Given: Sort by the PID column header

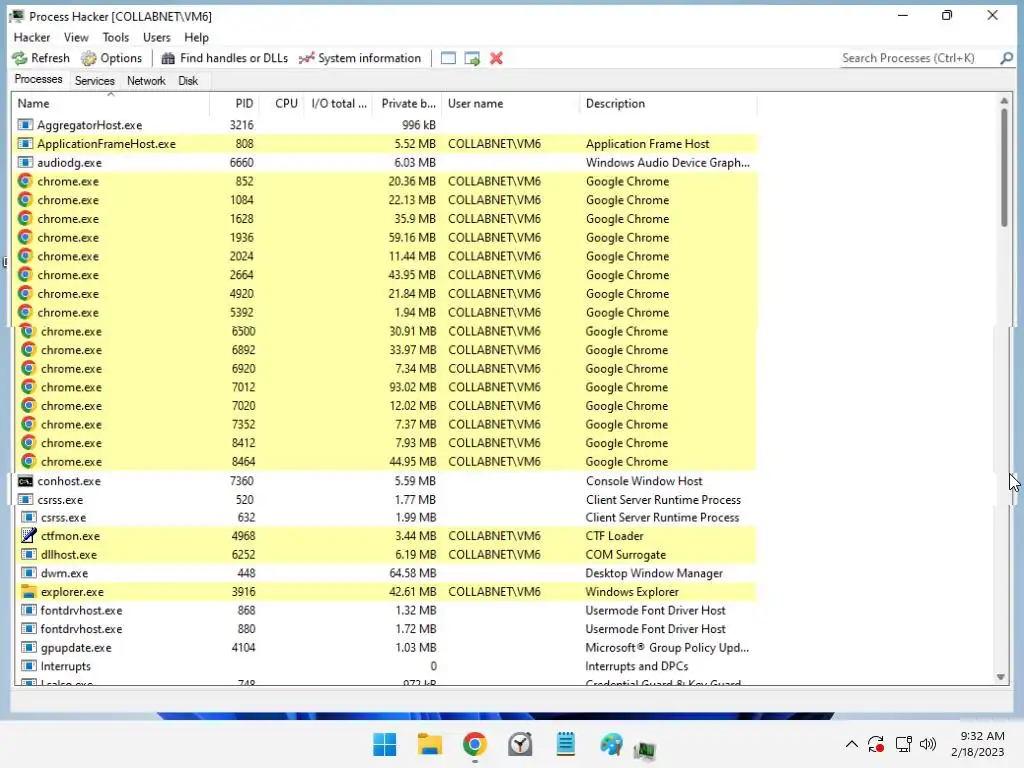Looking at the screenshot, I should [x=234, y=103].
